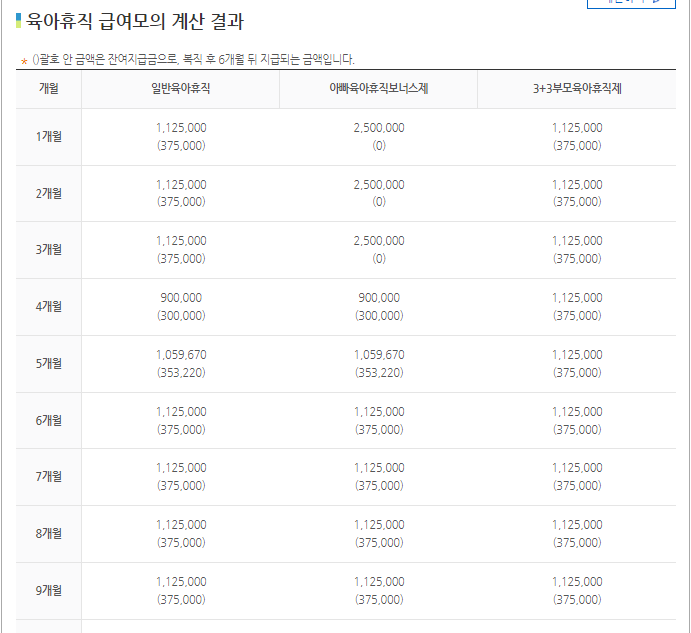Select the 1개월 row label

click(48, 137)
